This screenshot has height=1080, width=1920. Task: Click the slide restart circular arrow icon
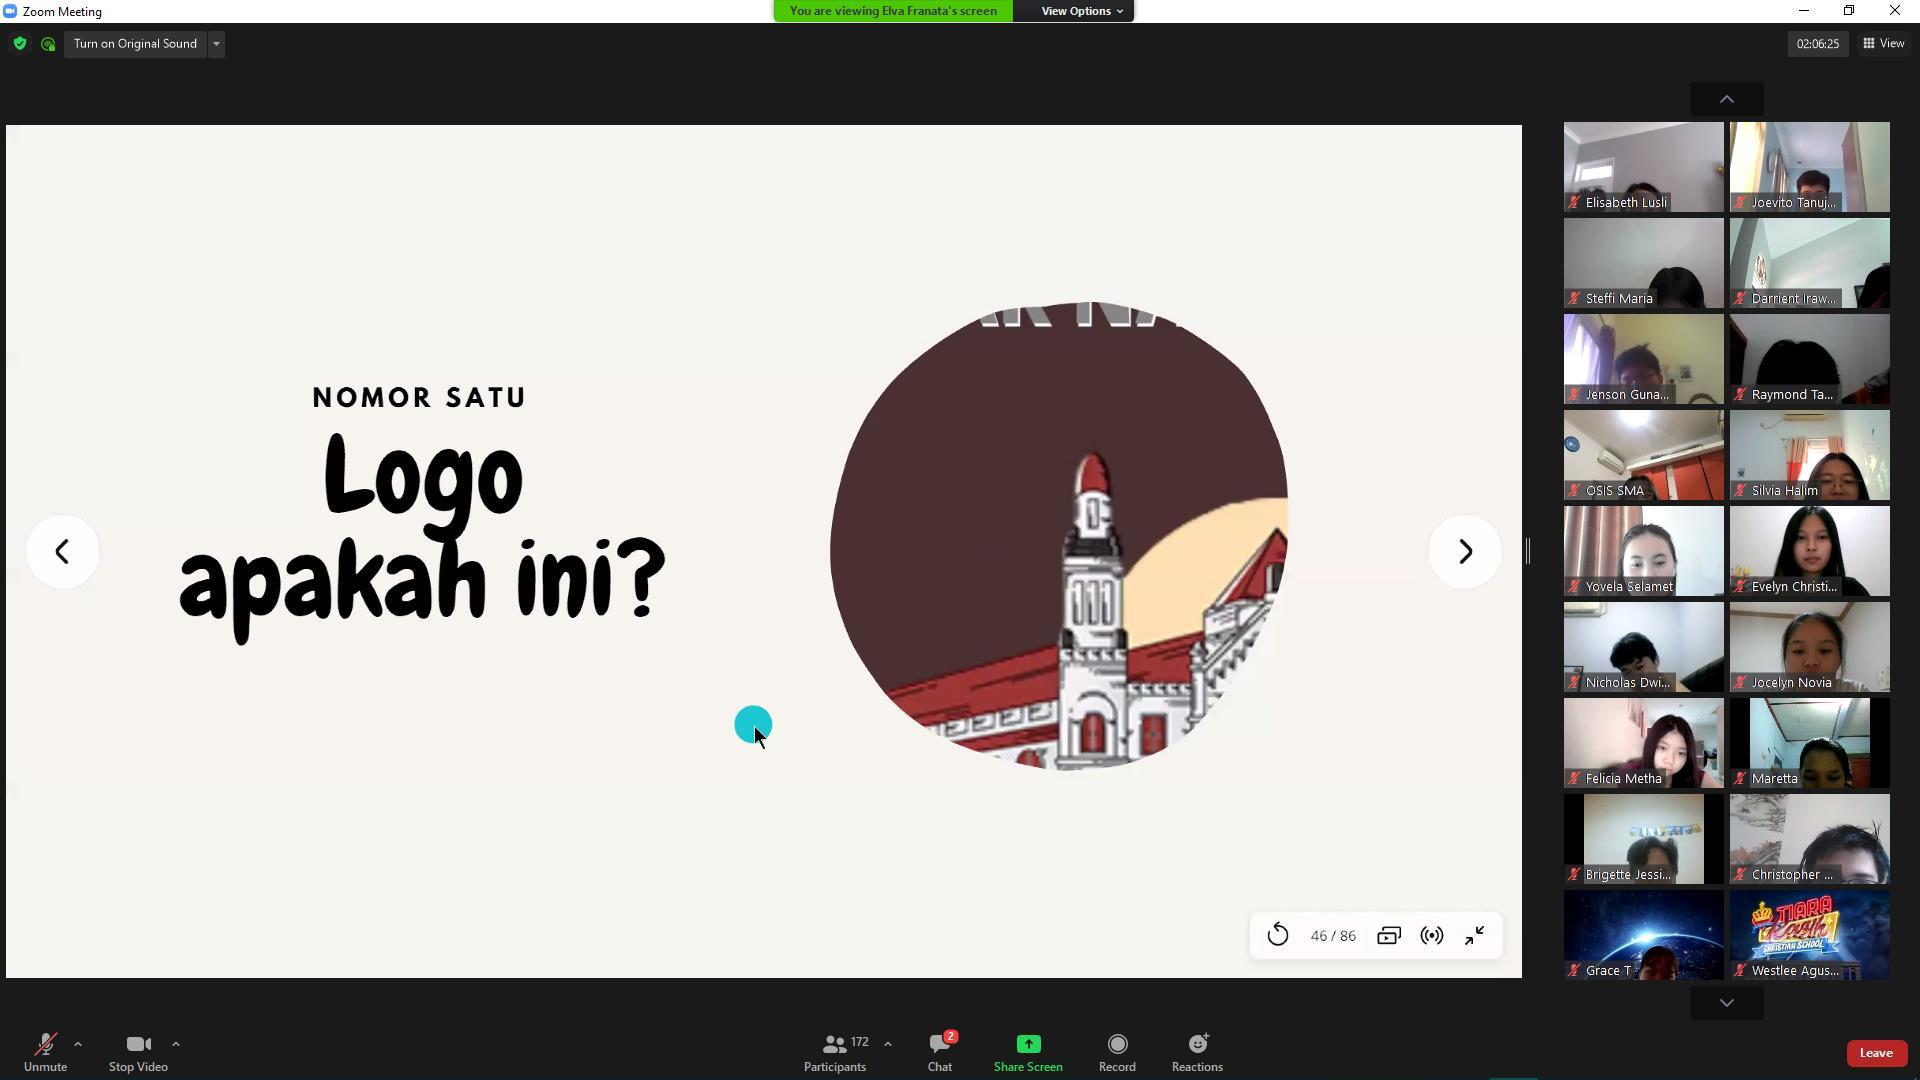(x=1277, y=935)
